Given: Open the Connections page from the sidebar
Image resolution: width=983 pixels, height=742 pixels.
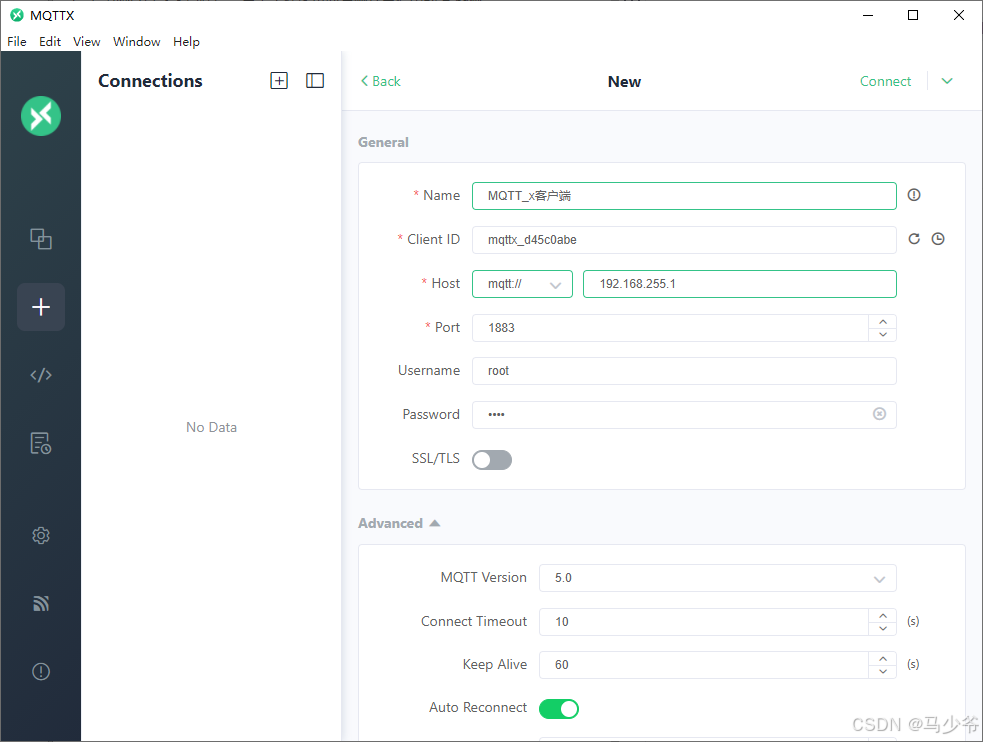Looking at the screenshot, I should [x=41, y=239].
